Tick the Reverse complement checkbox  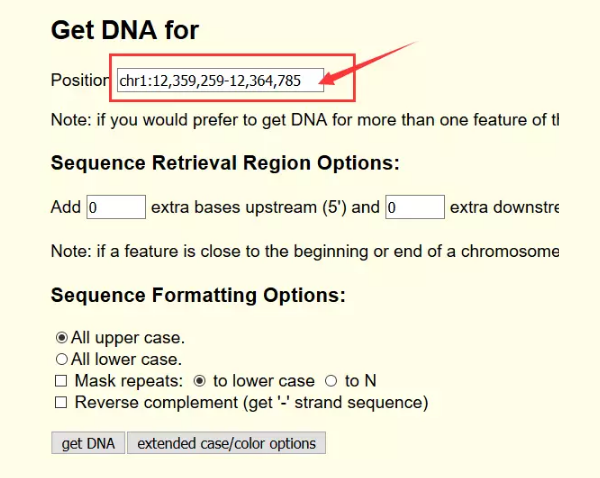[62, 403]
